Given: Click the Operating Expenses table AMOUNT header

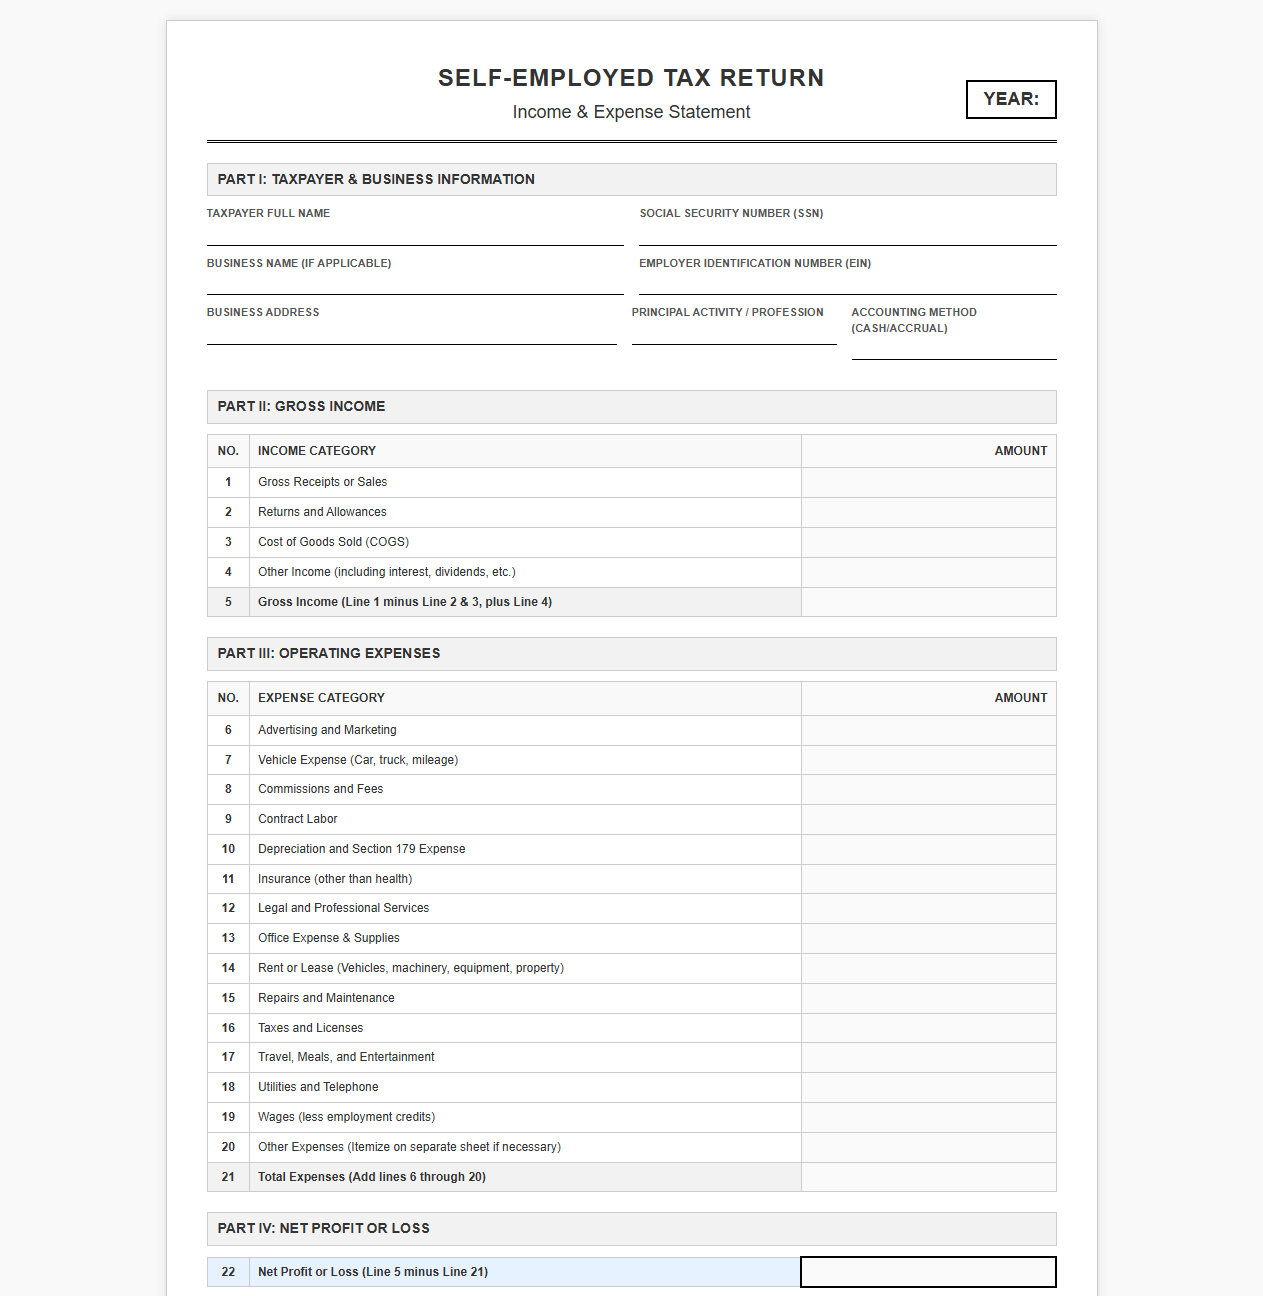Looking at the screenshot, I should point(1021,698).
